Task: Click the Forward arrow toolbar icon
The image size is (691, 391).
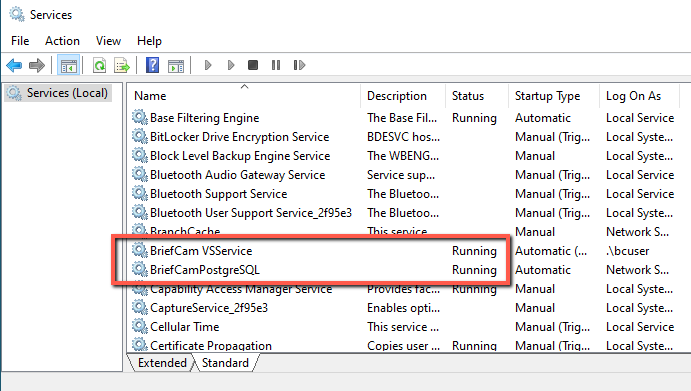Action: point(37,66)
